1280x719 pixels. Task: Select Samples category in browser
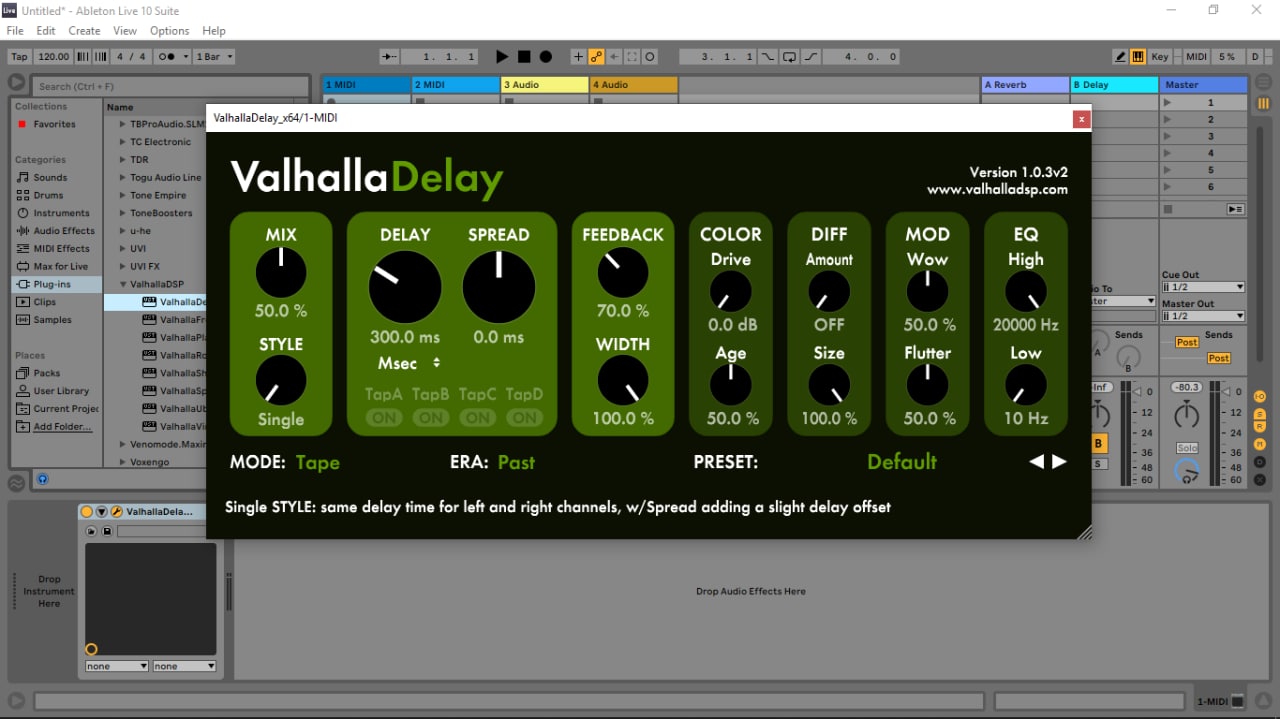[52, 320]
